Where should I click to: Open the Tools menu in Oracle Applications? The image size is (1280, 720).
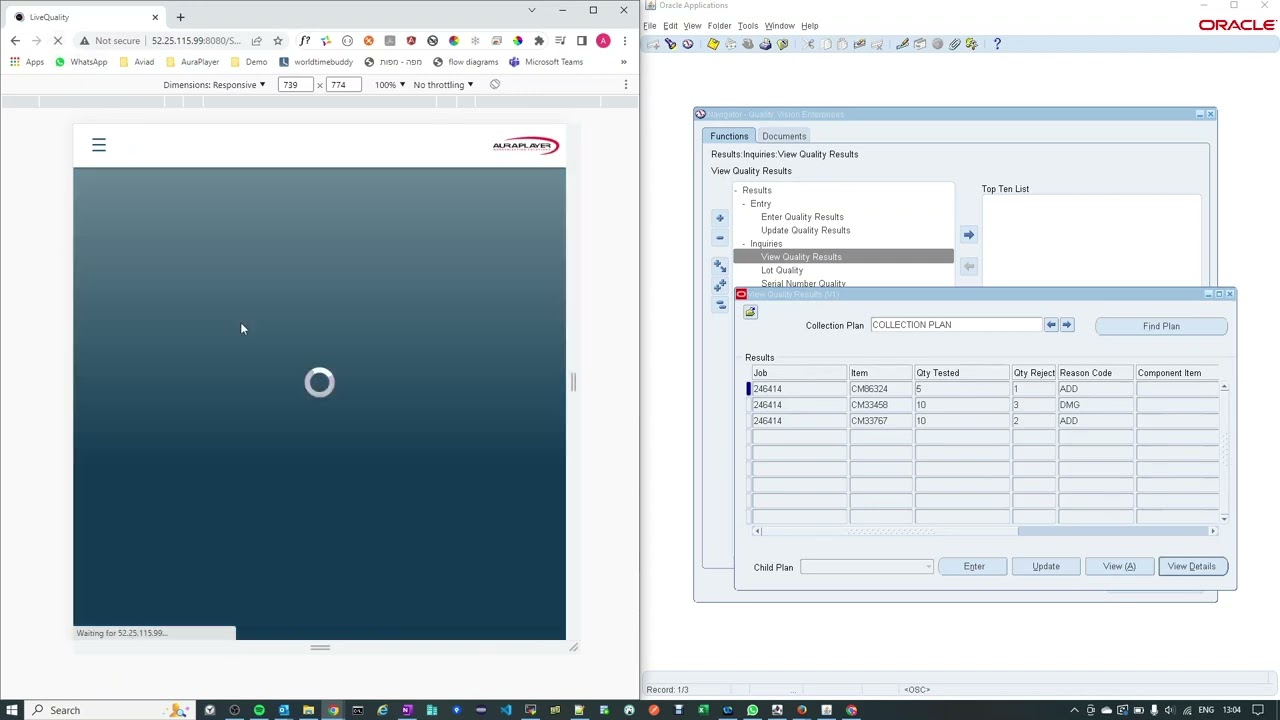click(748, 26)
